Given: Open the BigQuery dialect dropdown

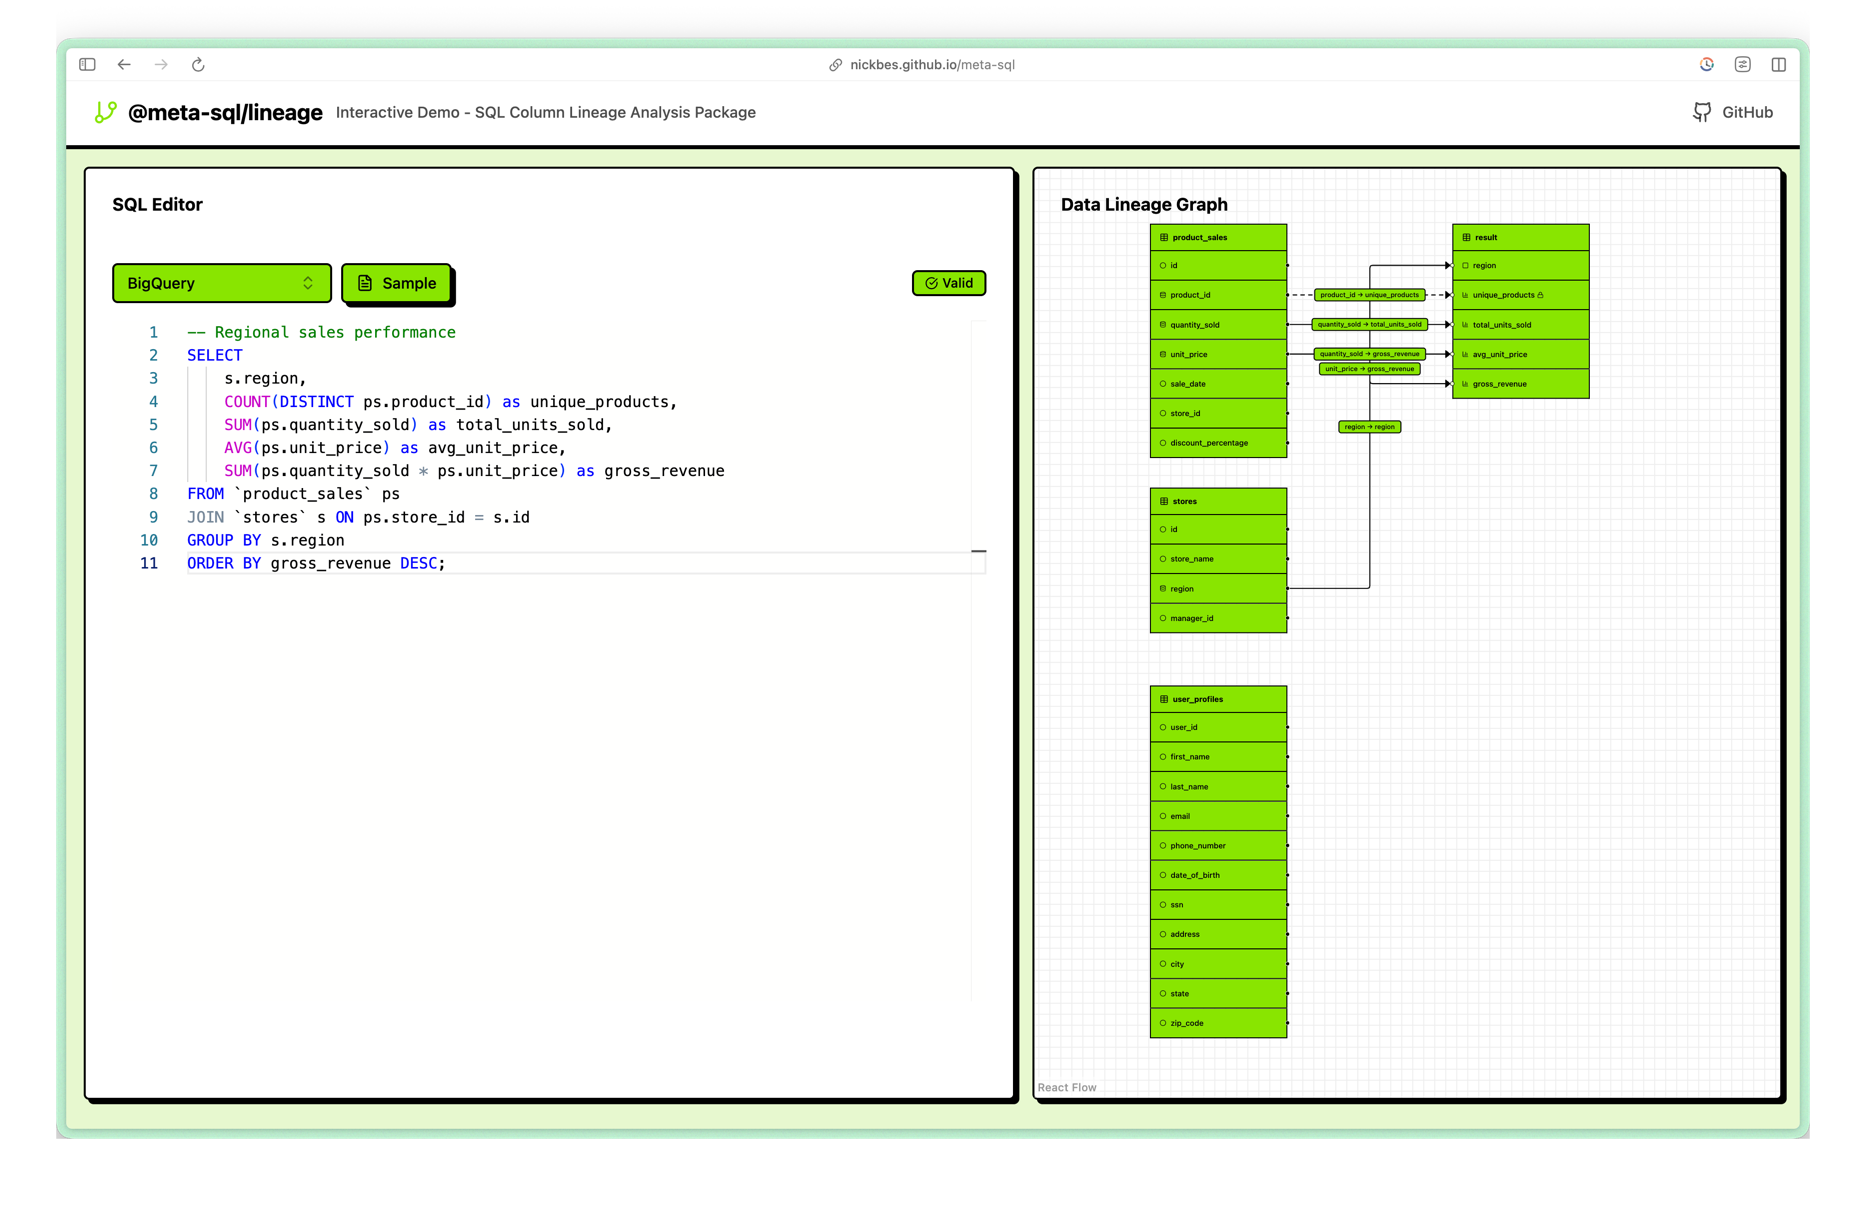Looking at the screenshot, I should pos(221,283).
